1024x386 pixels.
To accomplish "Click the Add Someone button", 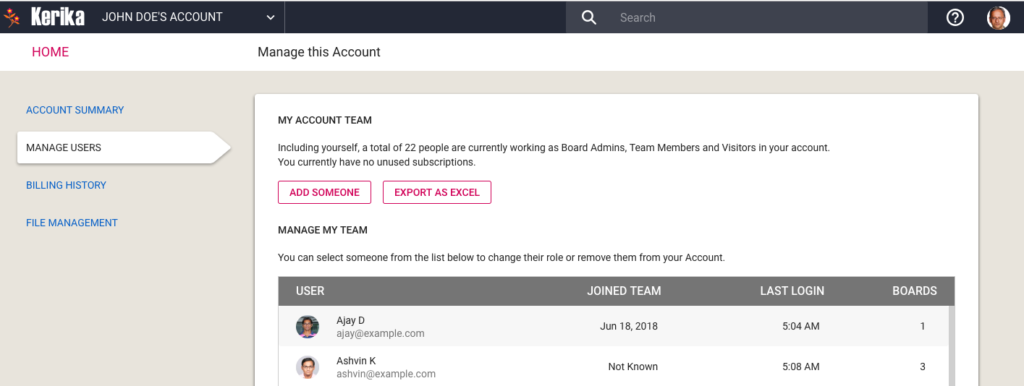I will 325,193.
